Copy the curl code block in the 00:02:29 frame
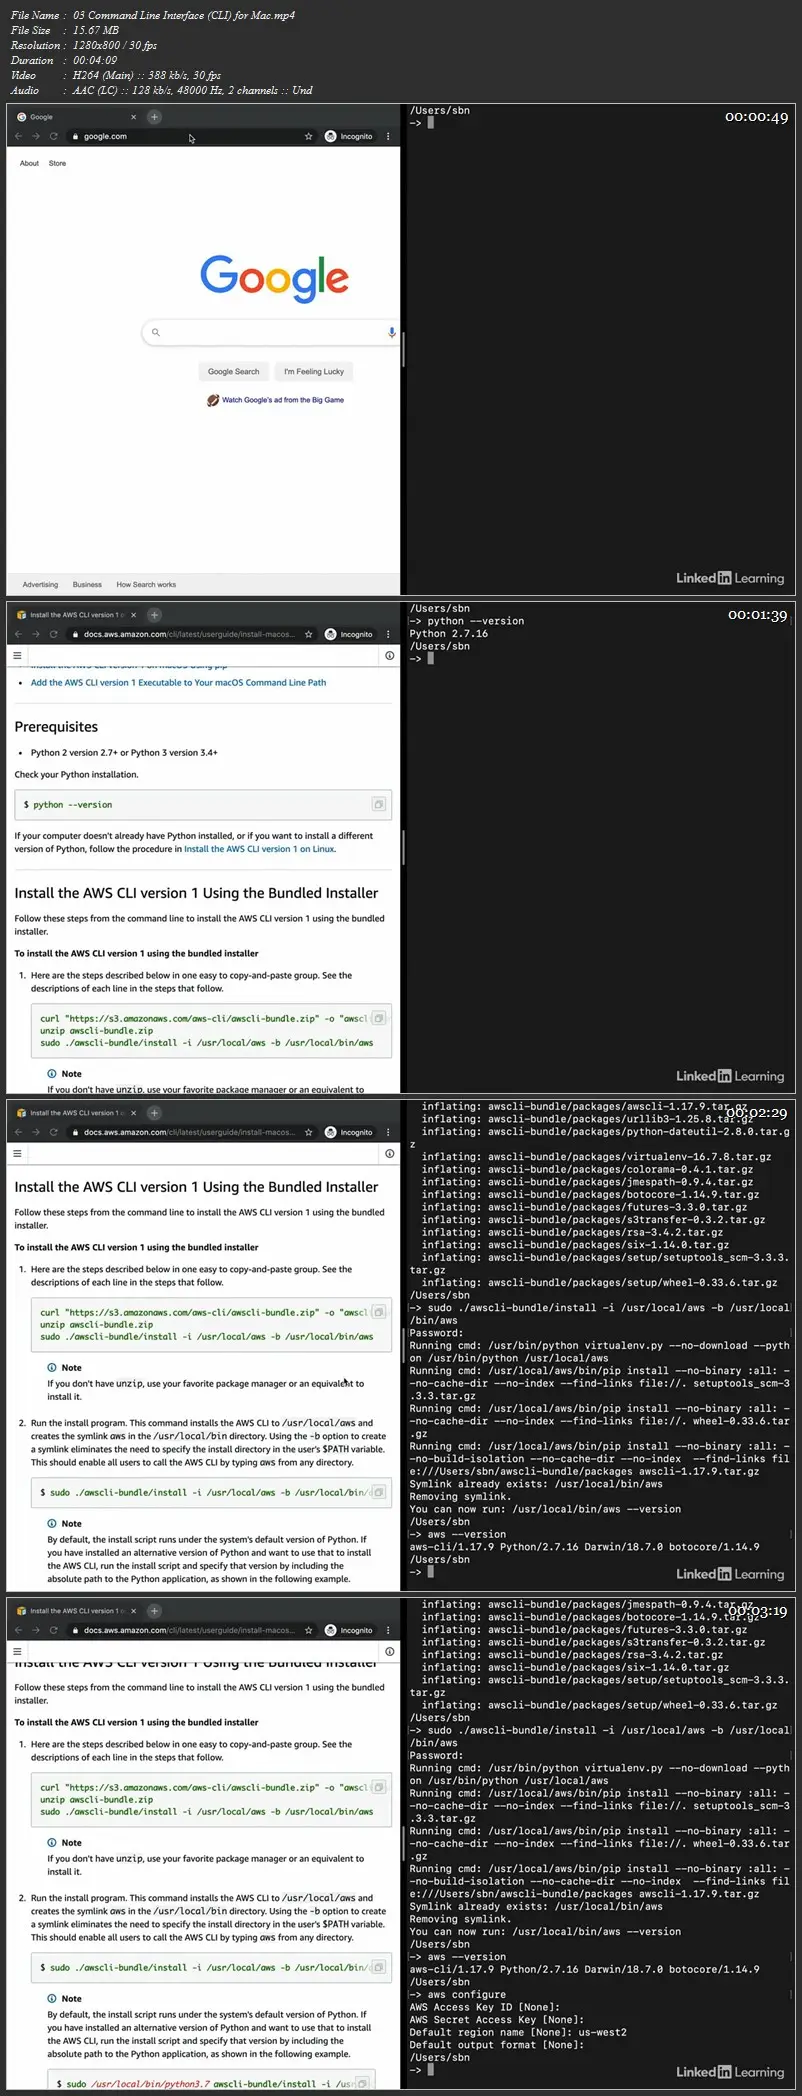The height and width of the screenshot is (2096, 802). [379, 1312]
